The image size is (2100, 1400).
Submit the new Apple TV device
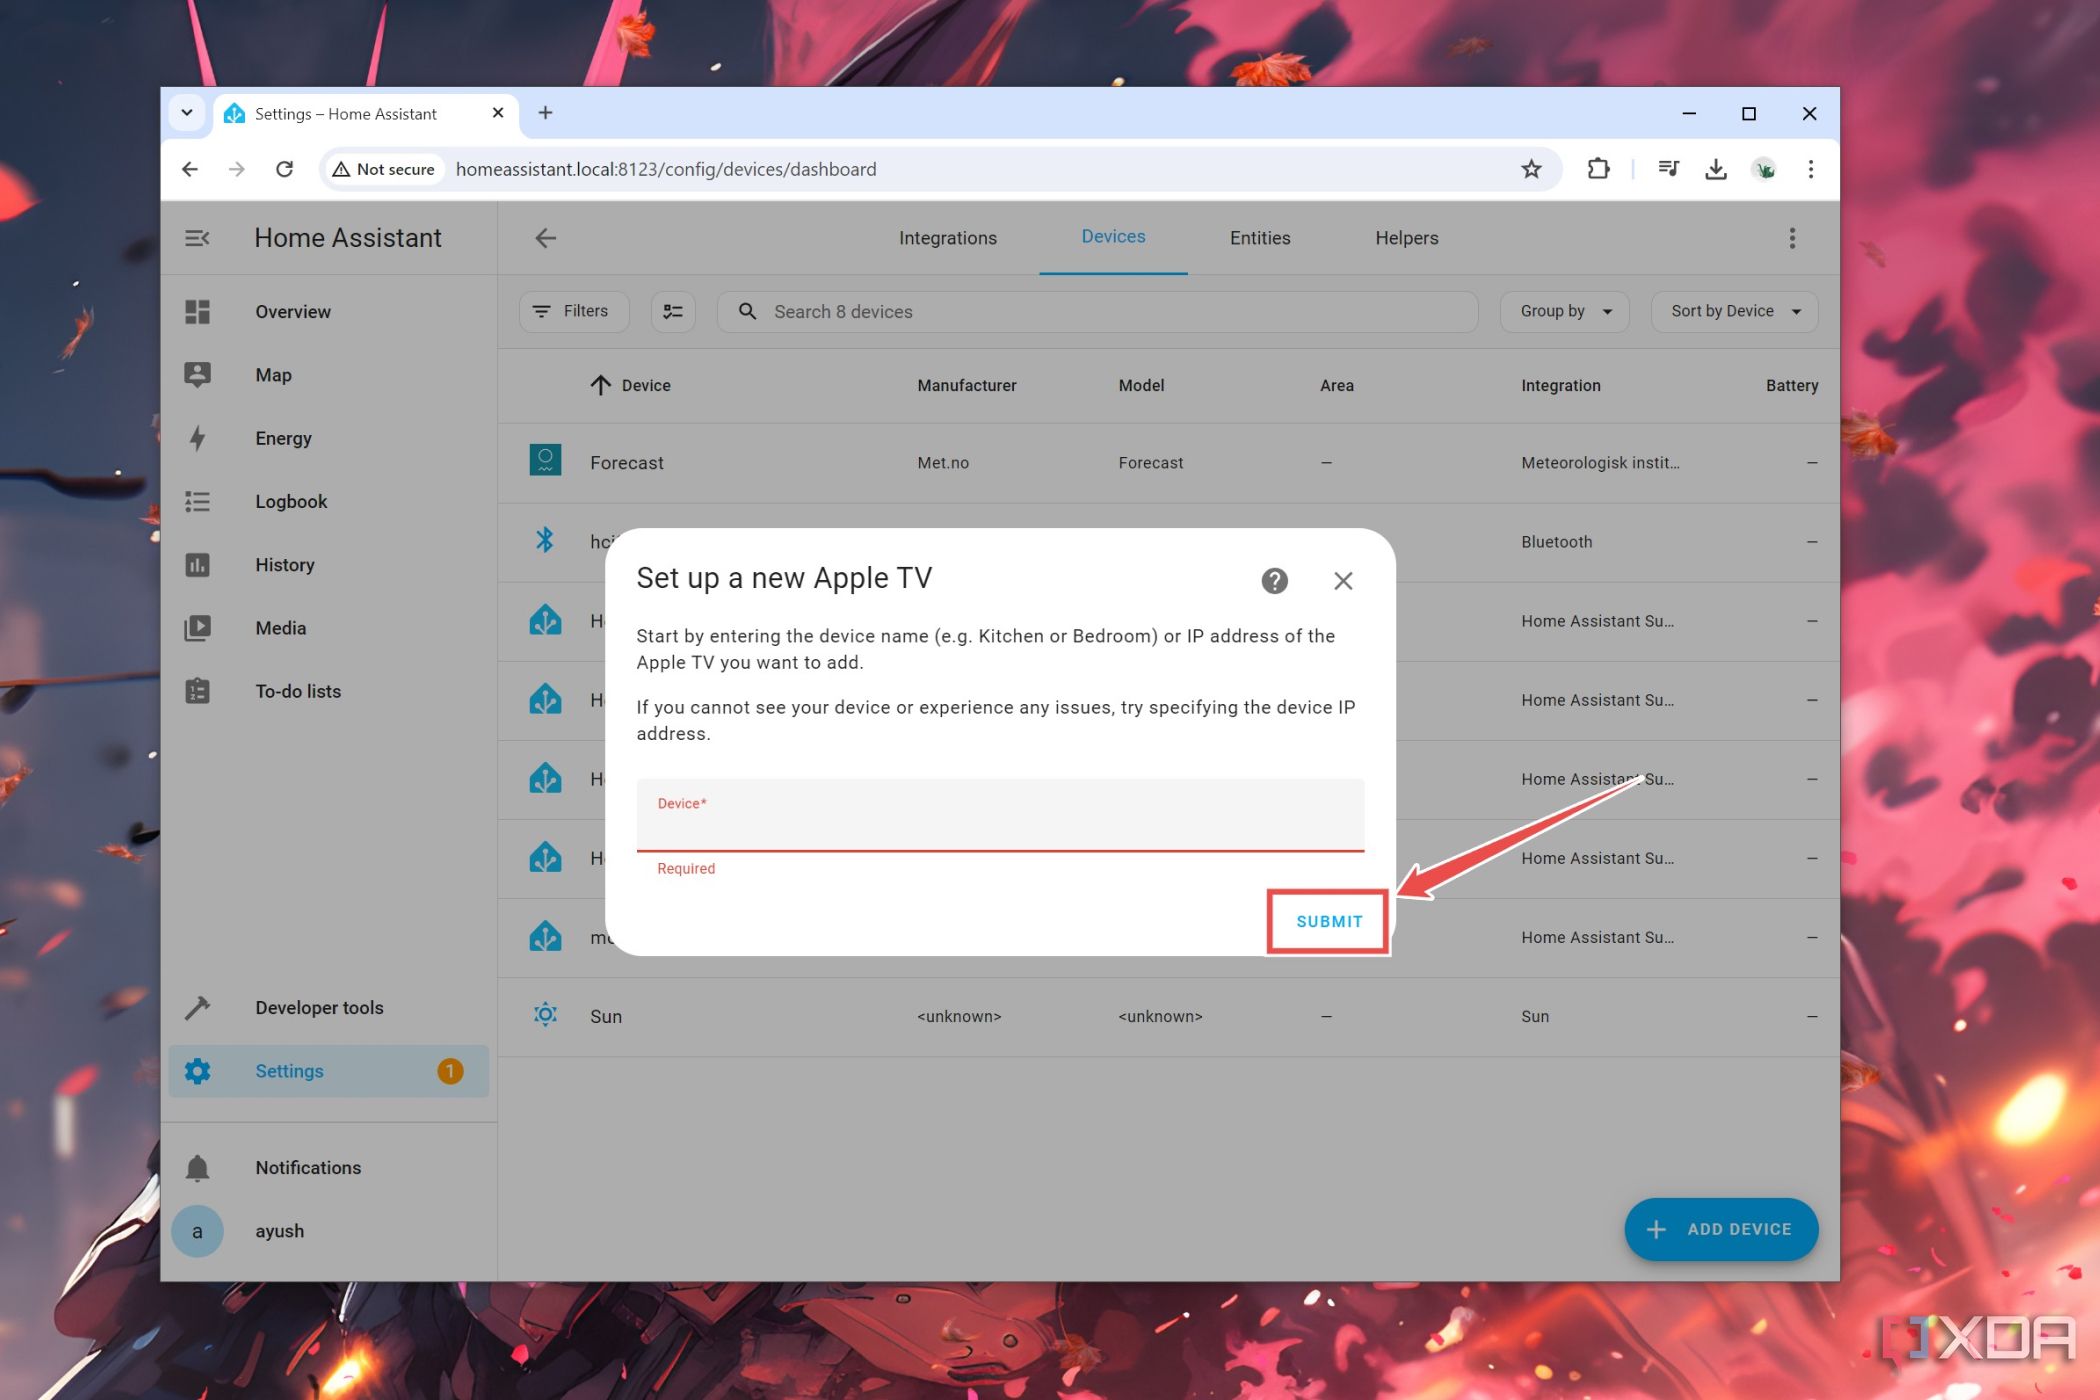[1328, 920]
